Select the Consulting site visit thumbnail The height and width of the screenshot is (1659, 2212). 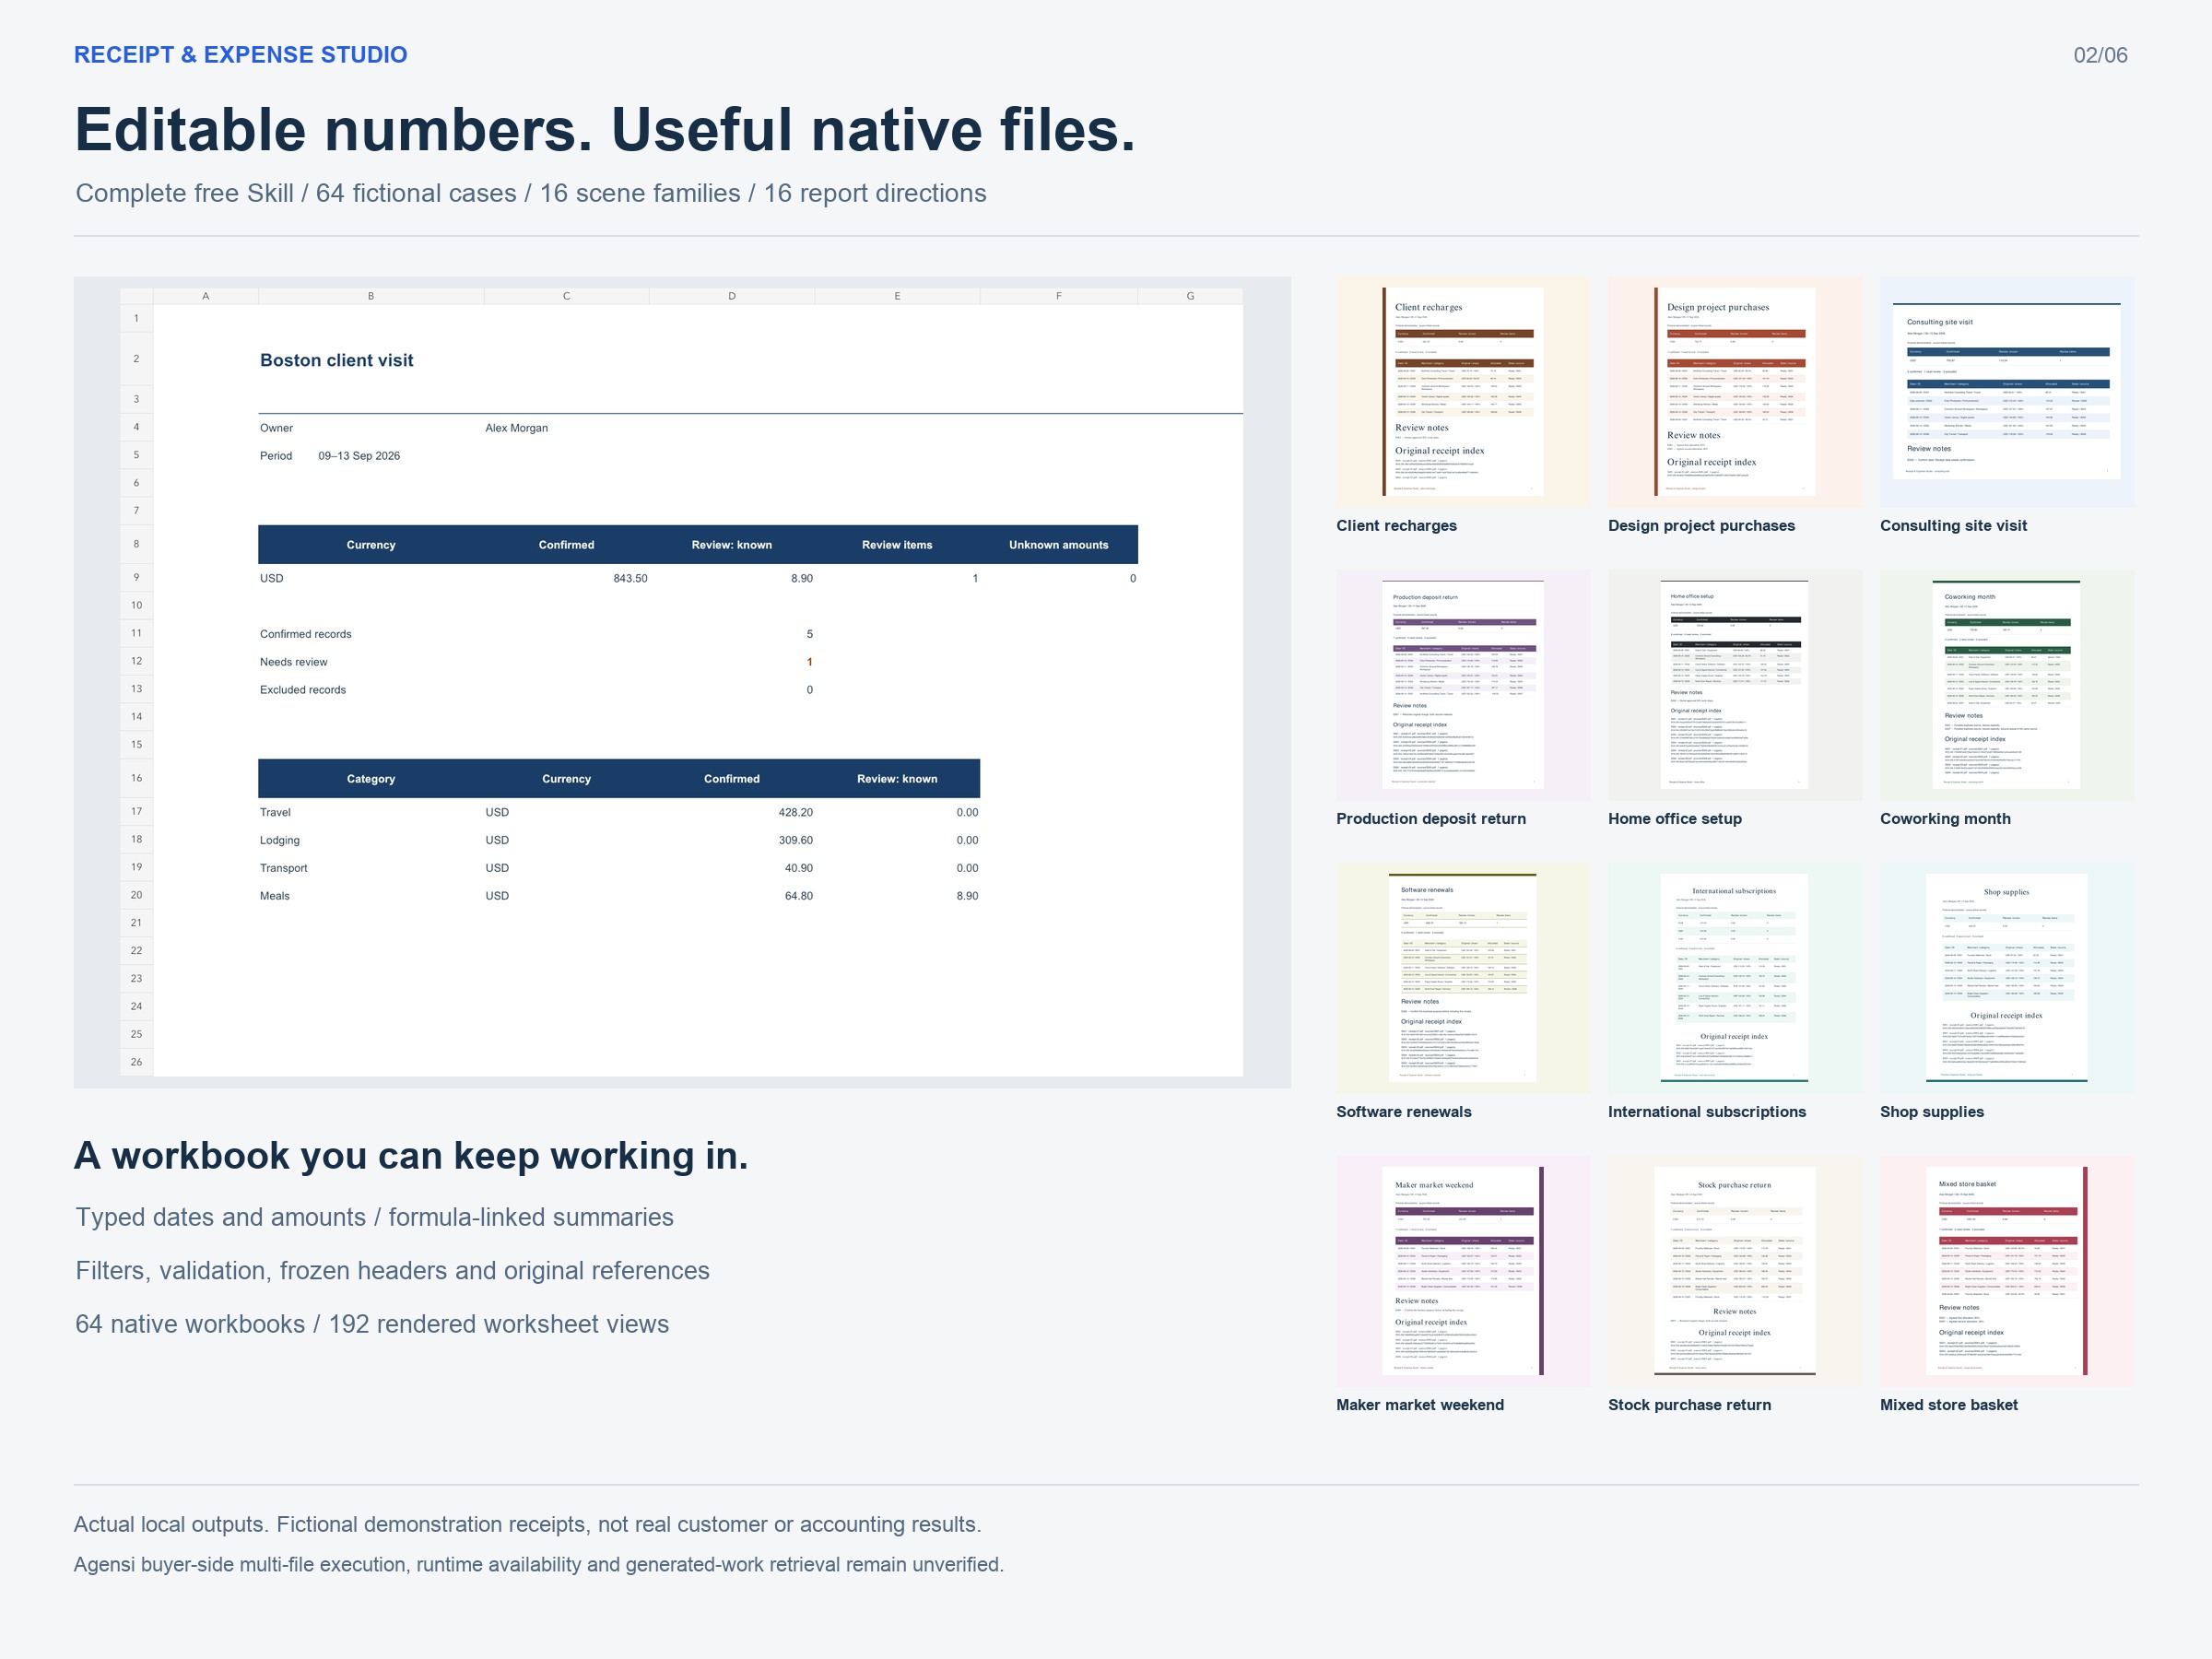[x=2007, y=392]
